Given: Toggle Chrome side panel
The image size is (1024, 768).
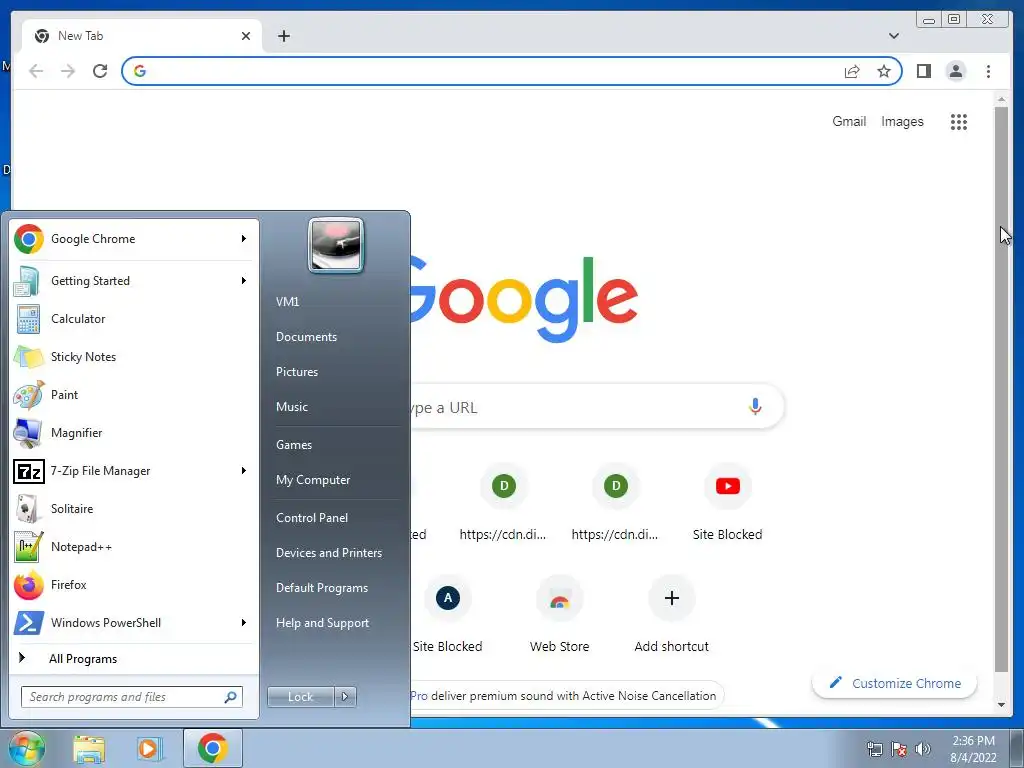Looking at the screenshot, I should (x=923, y=71).
